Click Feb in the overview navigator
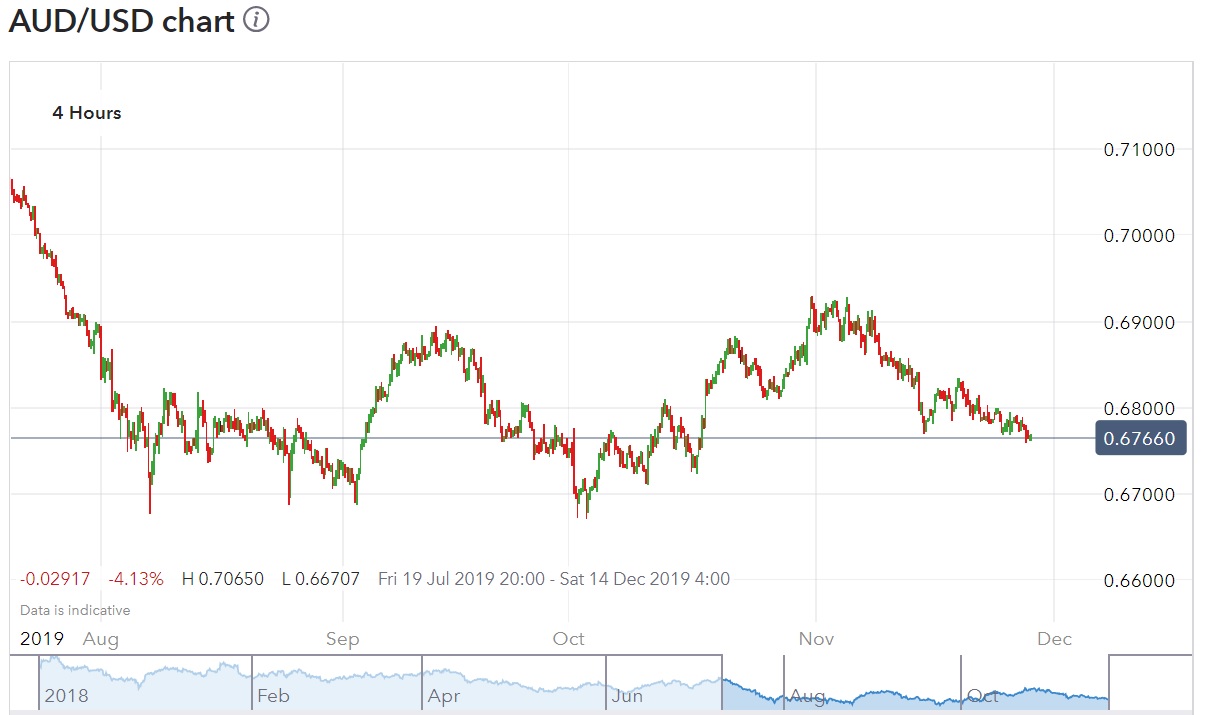The image size is (1209, 715). (x=273, y=696)
